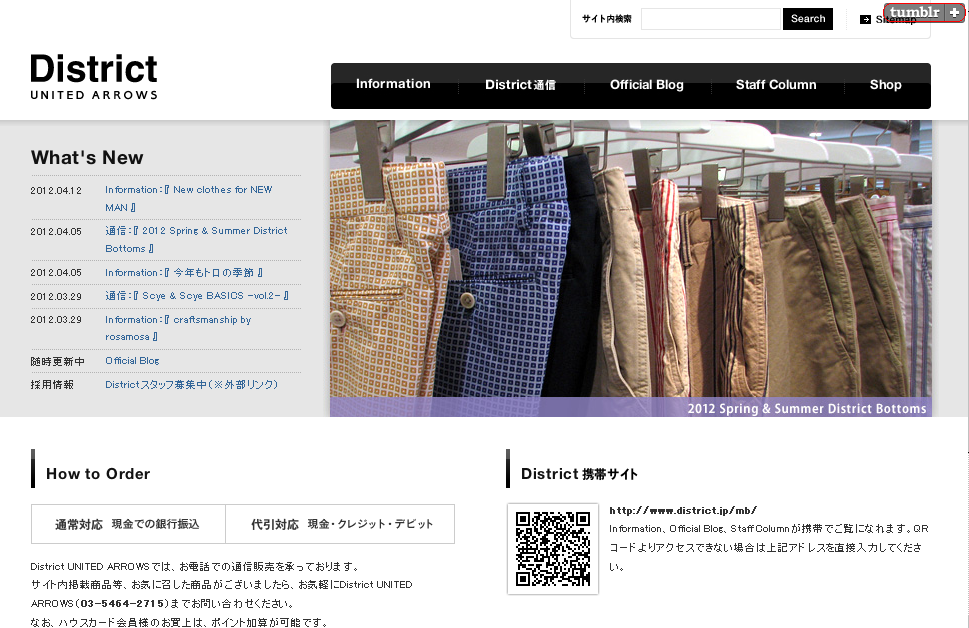Click the 代引対応 payment option box

pos(341,524)
